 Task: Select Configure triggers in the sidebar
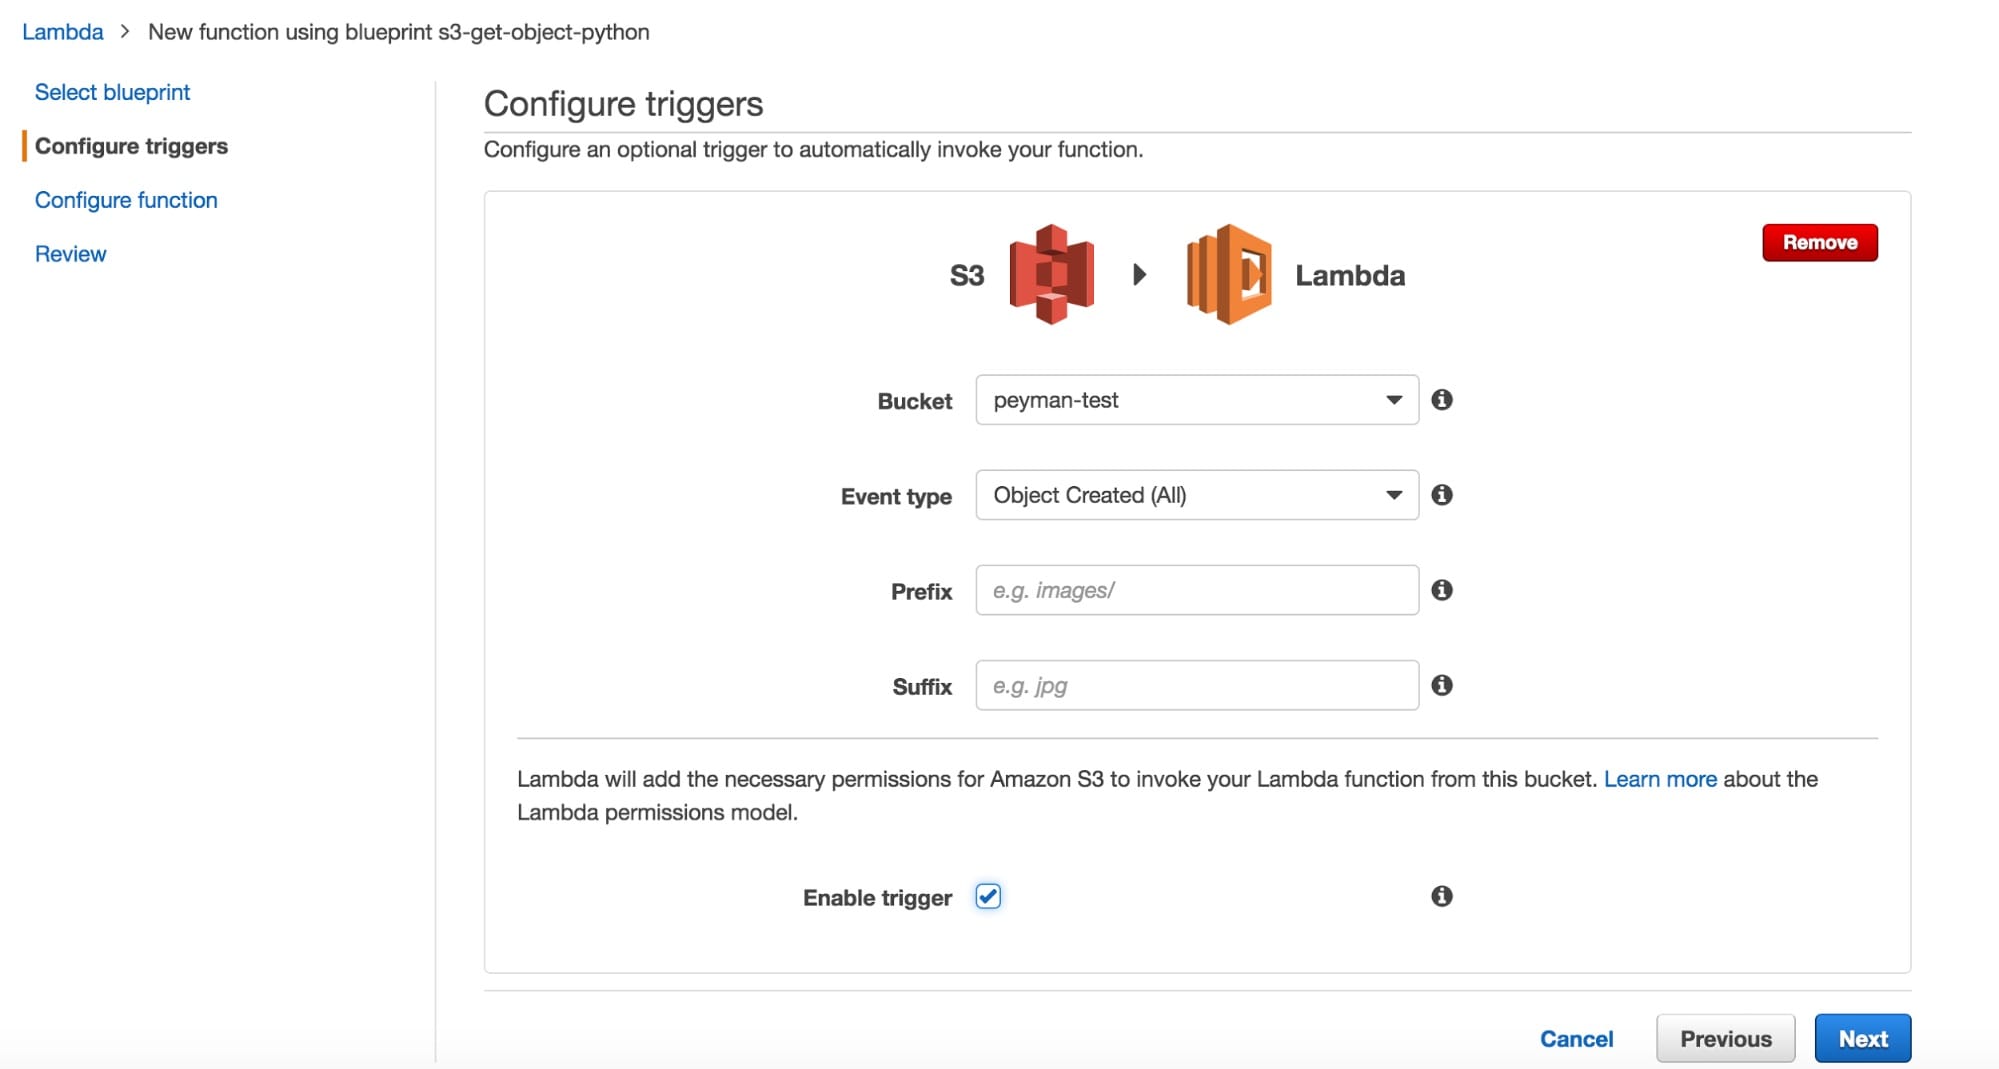(x=131, y=146)
